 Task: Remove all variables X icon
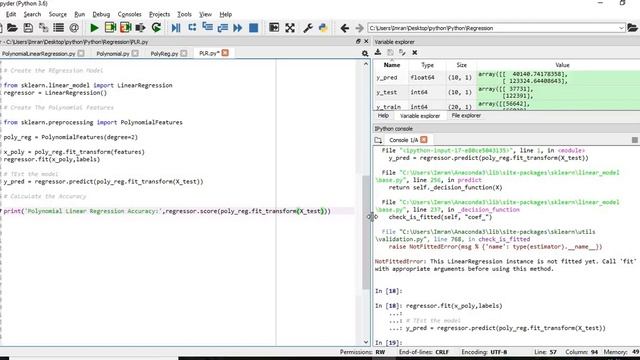[x=415, y=52]
